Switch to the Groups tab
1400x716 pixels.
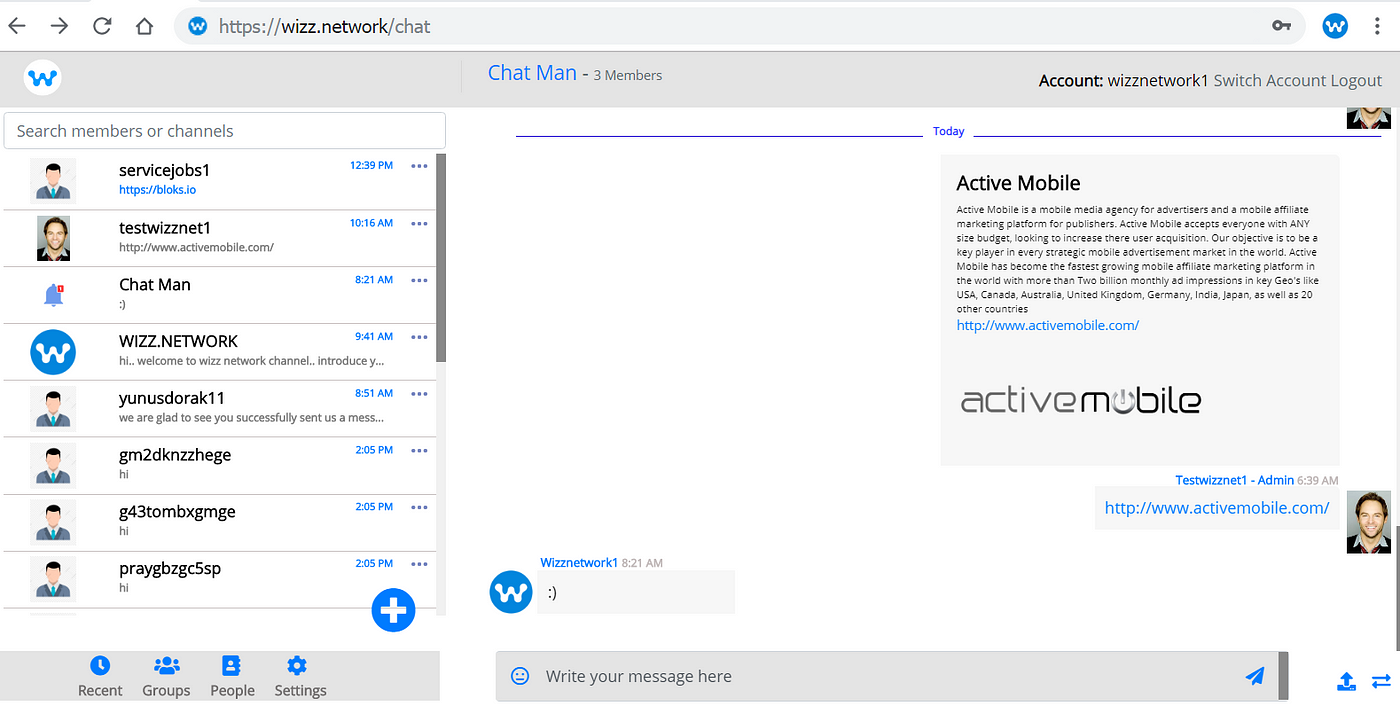166,664
